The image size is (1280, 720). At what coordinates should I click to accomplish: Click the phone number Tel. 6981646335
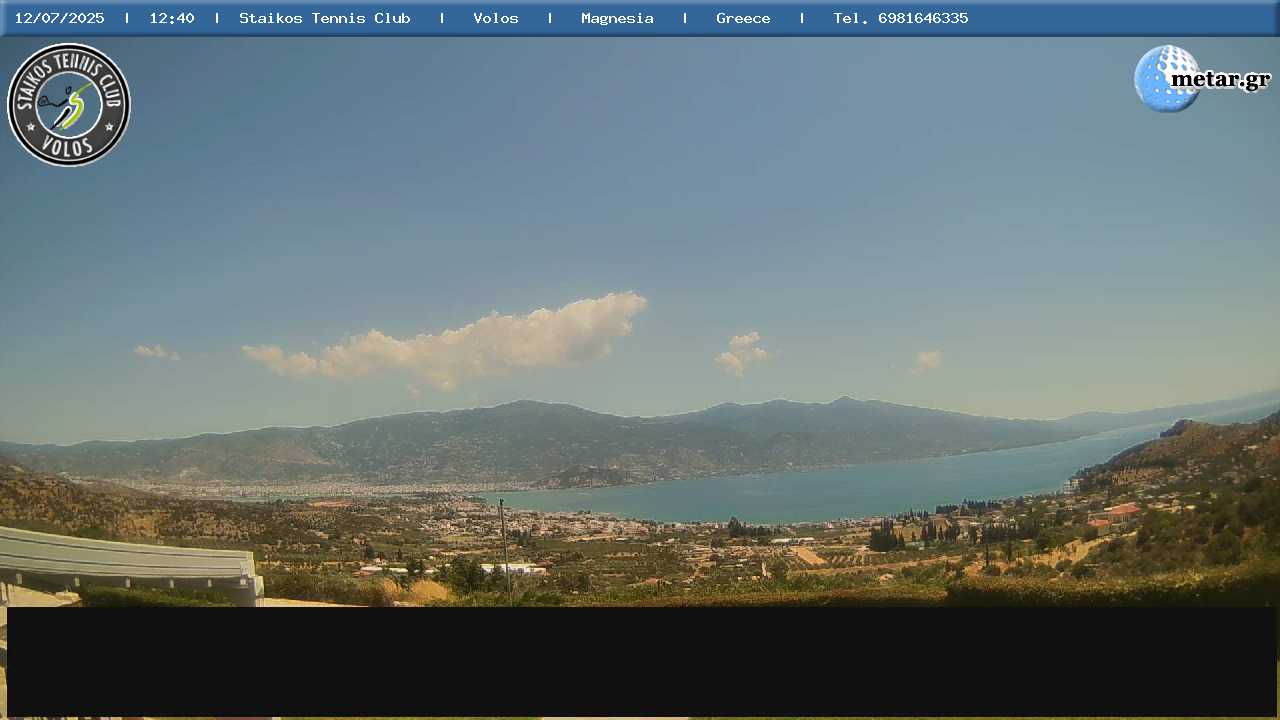tap(901, 18)
